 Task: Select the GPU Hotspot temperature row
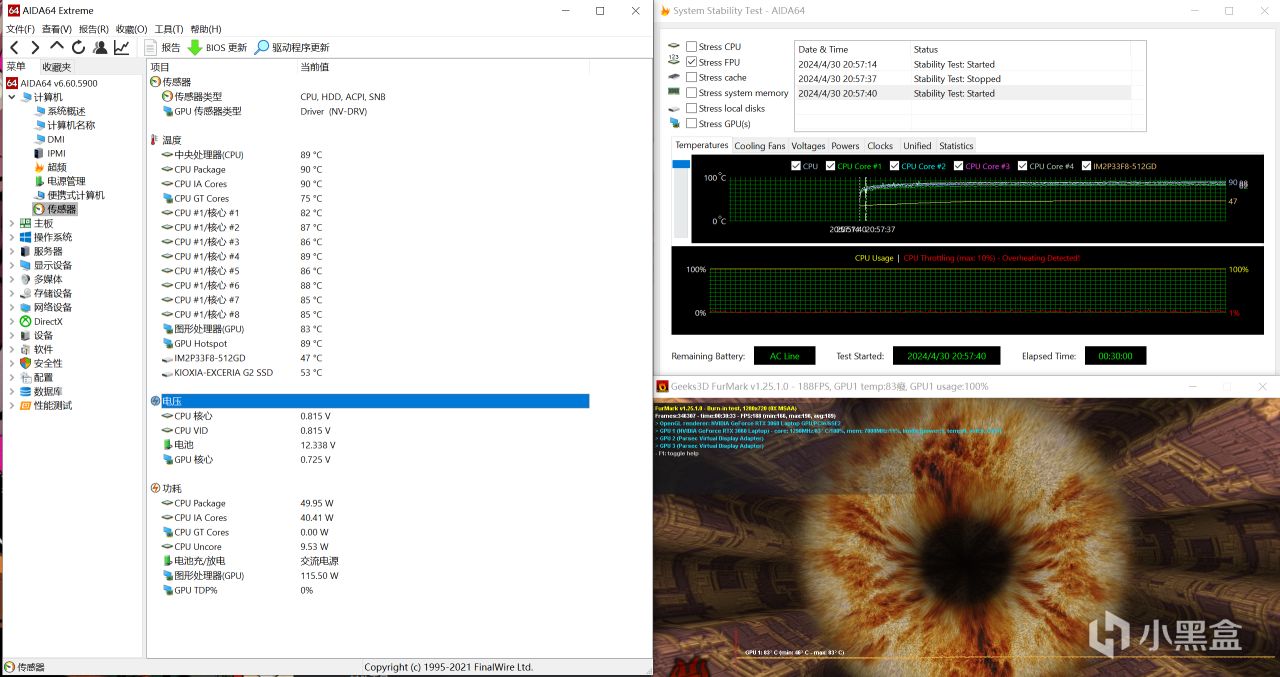point(369,343)
